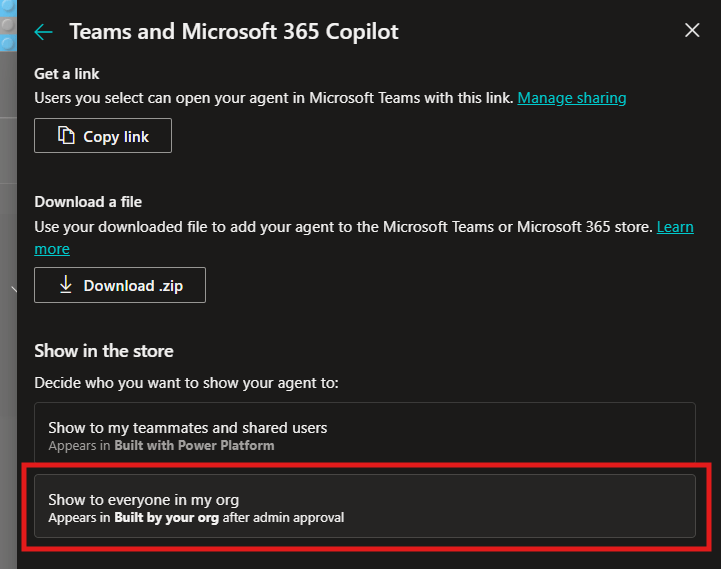Click the Copy link button

pos(103,136)
